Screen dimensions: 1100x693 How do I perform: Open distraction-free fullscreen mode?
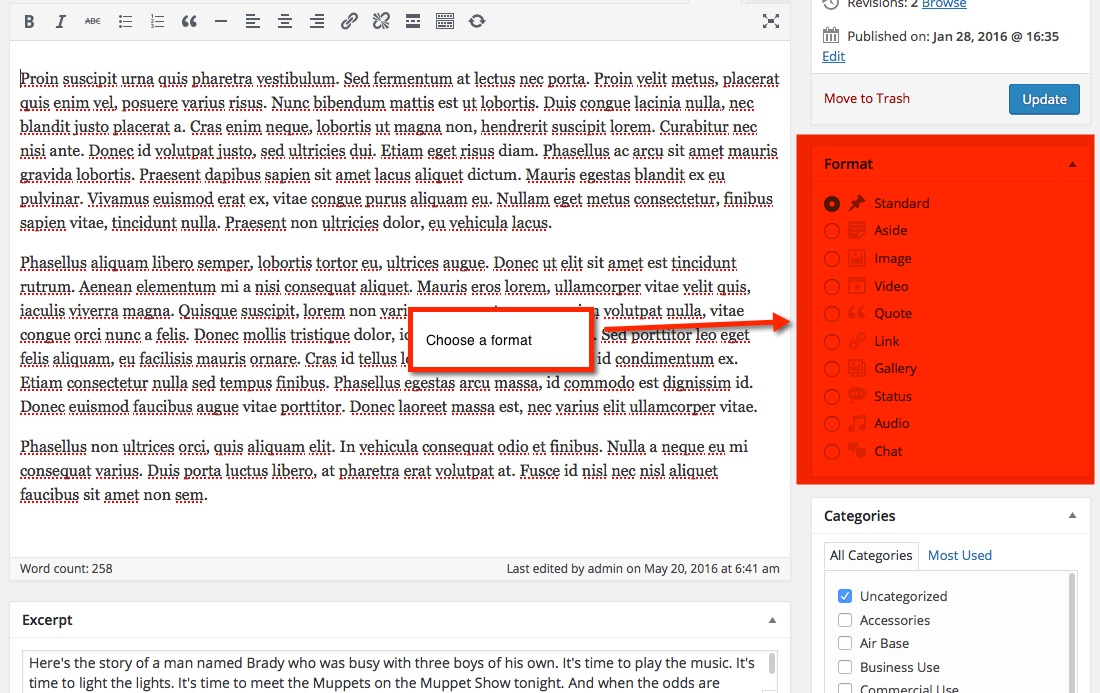pos(771,21)
